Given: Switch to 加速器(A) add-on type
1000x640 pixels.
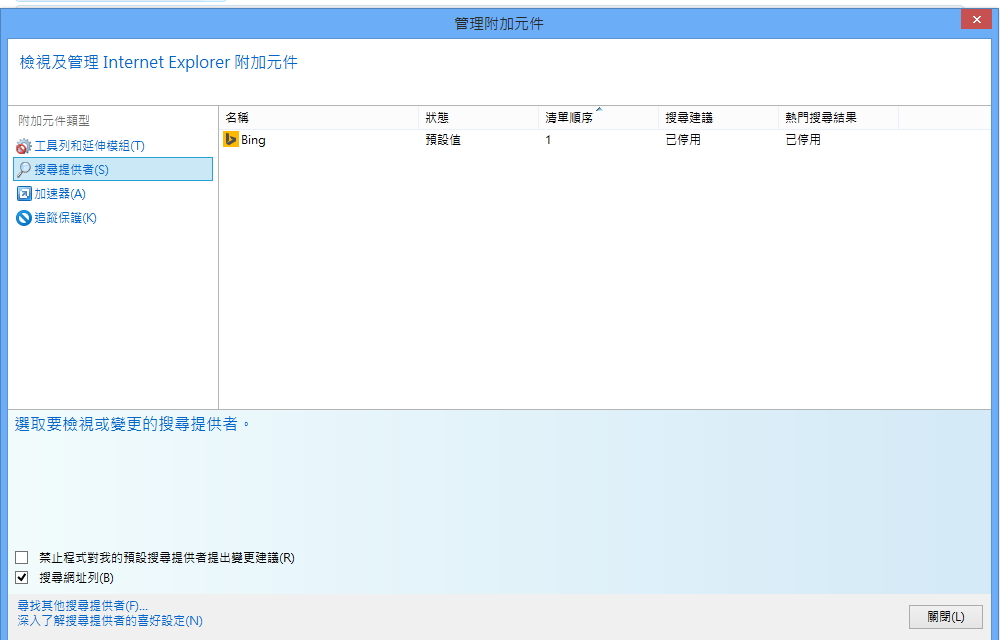Looking at the screenshot, I should click(x=60, y=194).
